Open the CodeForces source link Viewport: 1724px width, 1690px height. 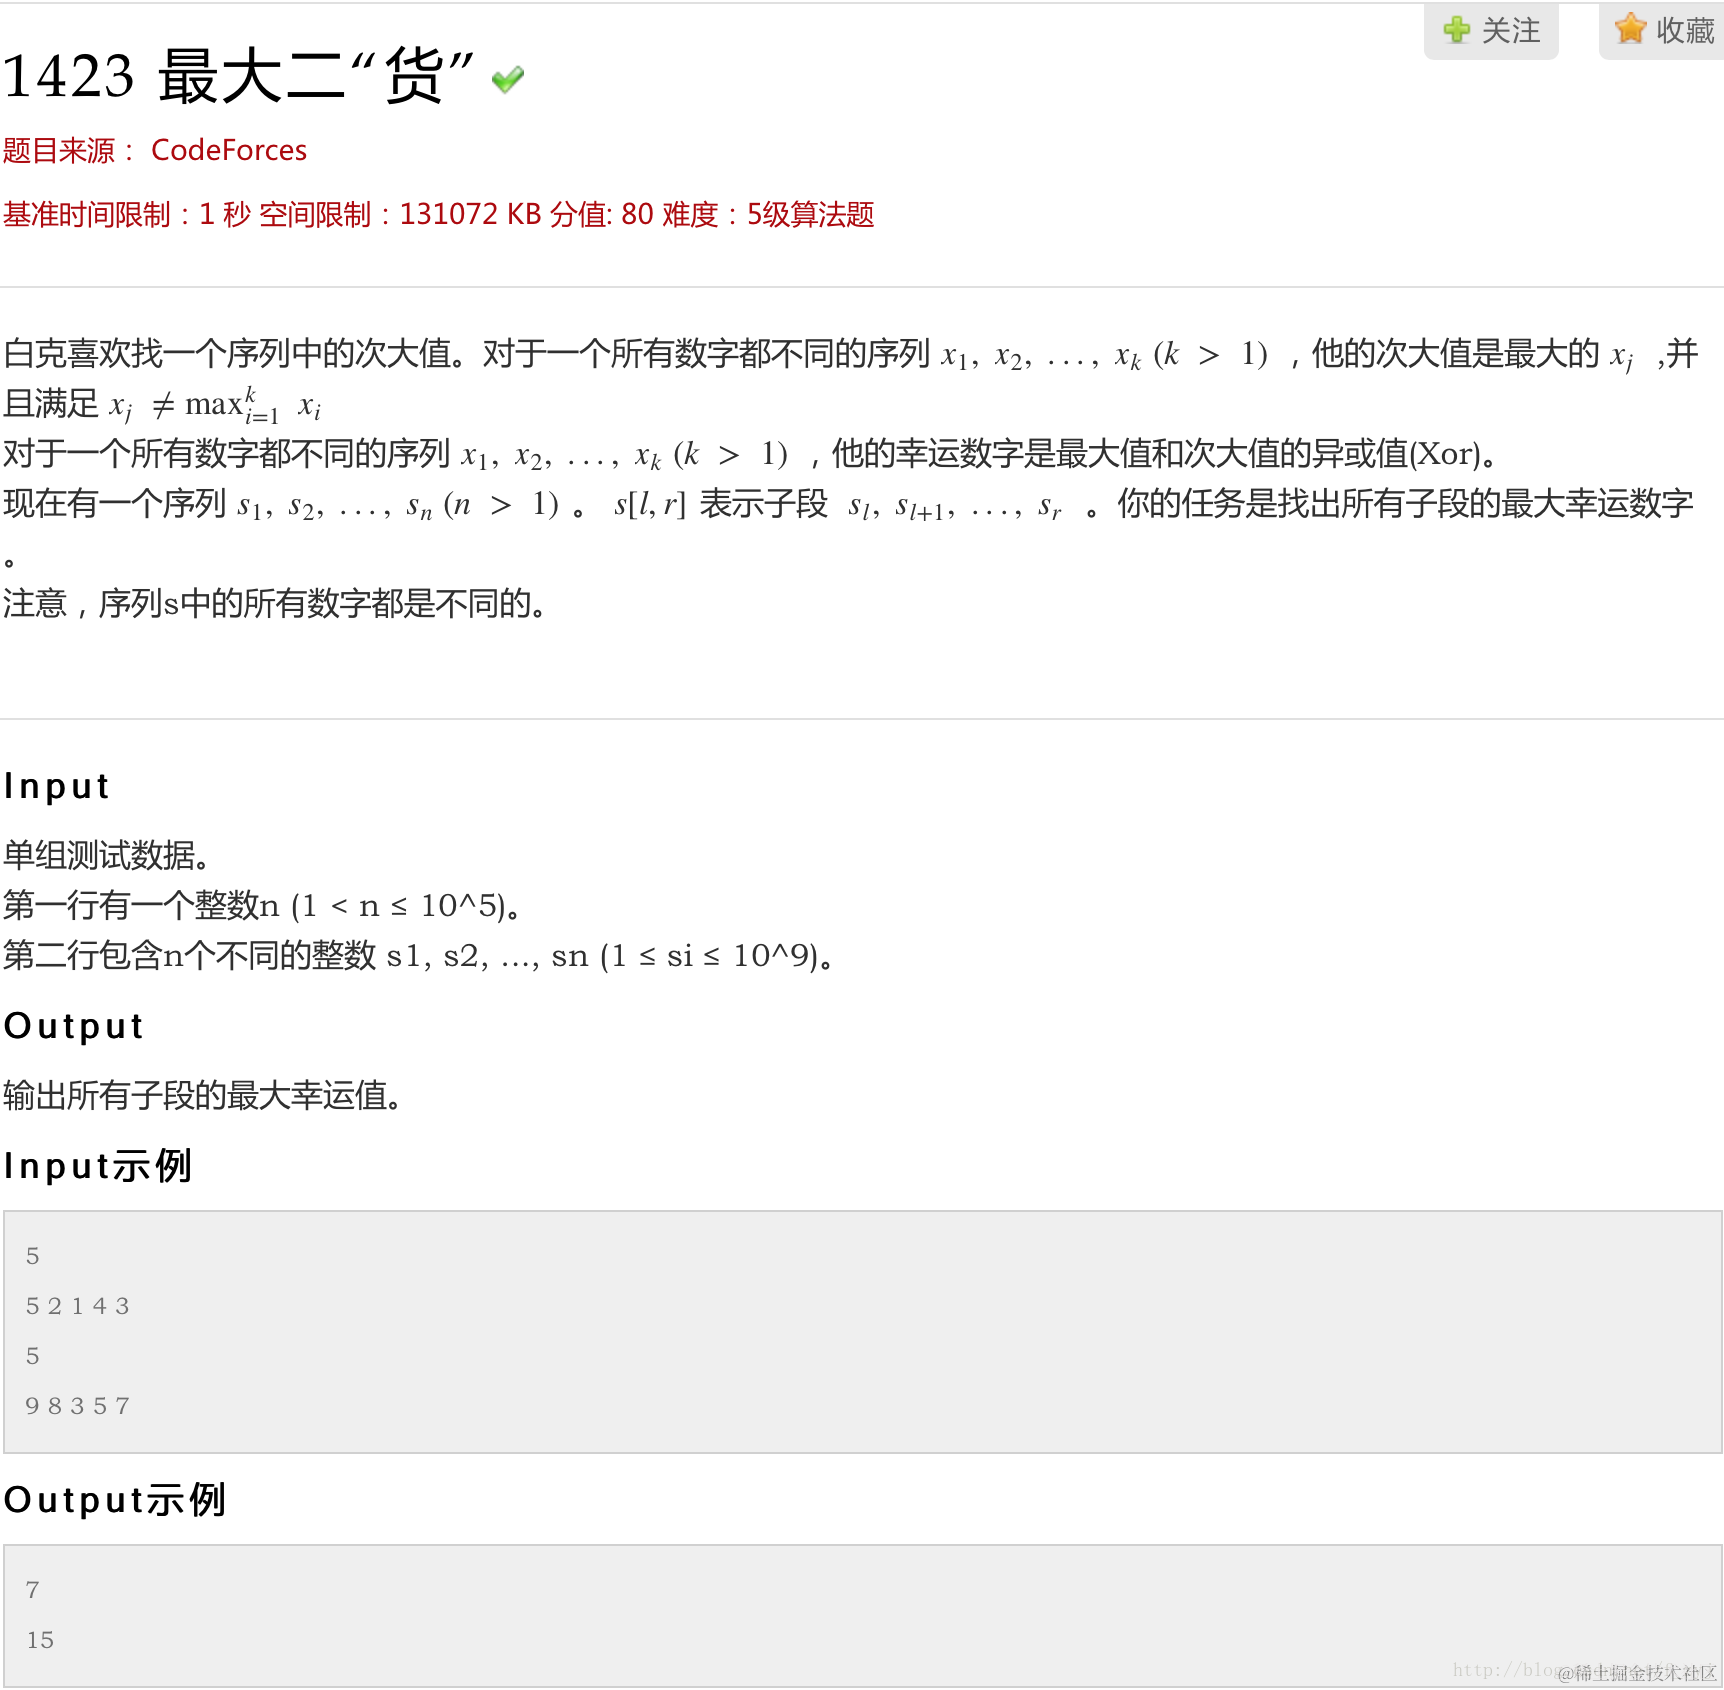229,150
